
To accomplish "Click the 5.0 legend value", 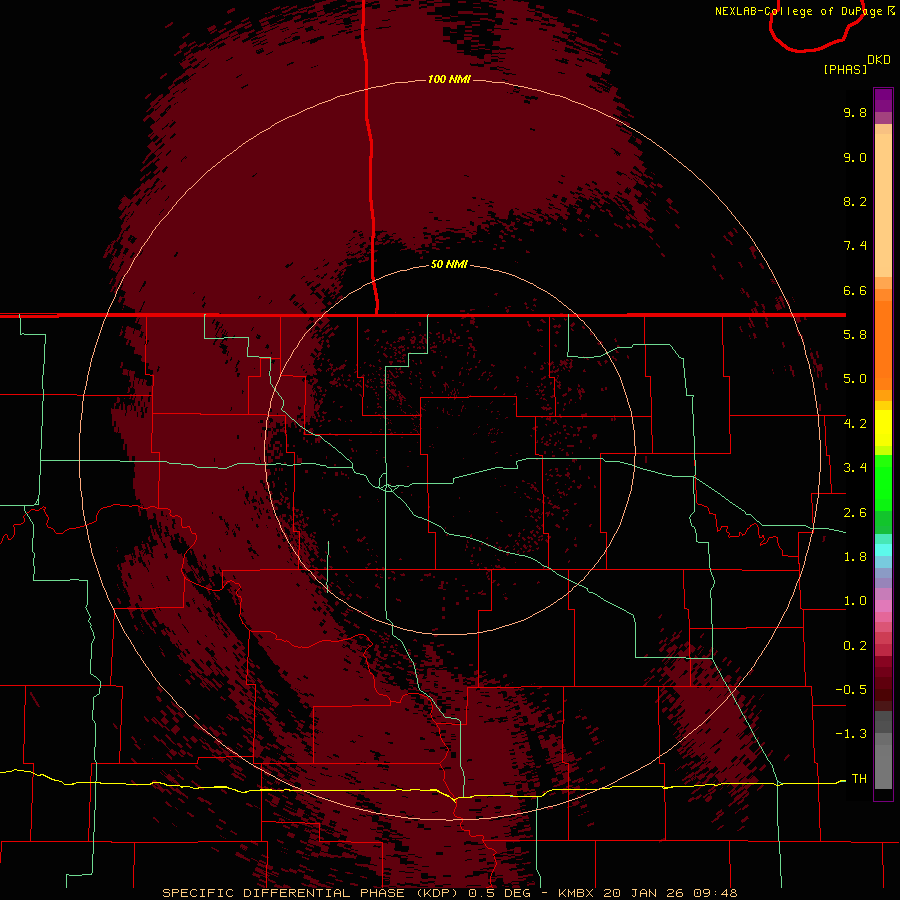I will click(x=855, y=379).
